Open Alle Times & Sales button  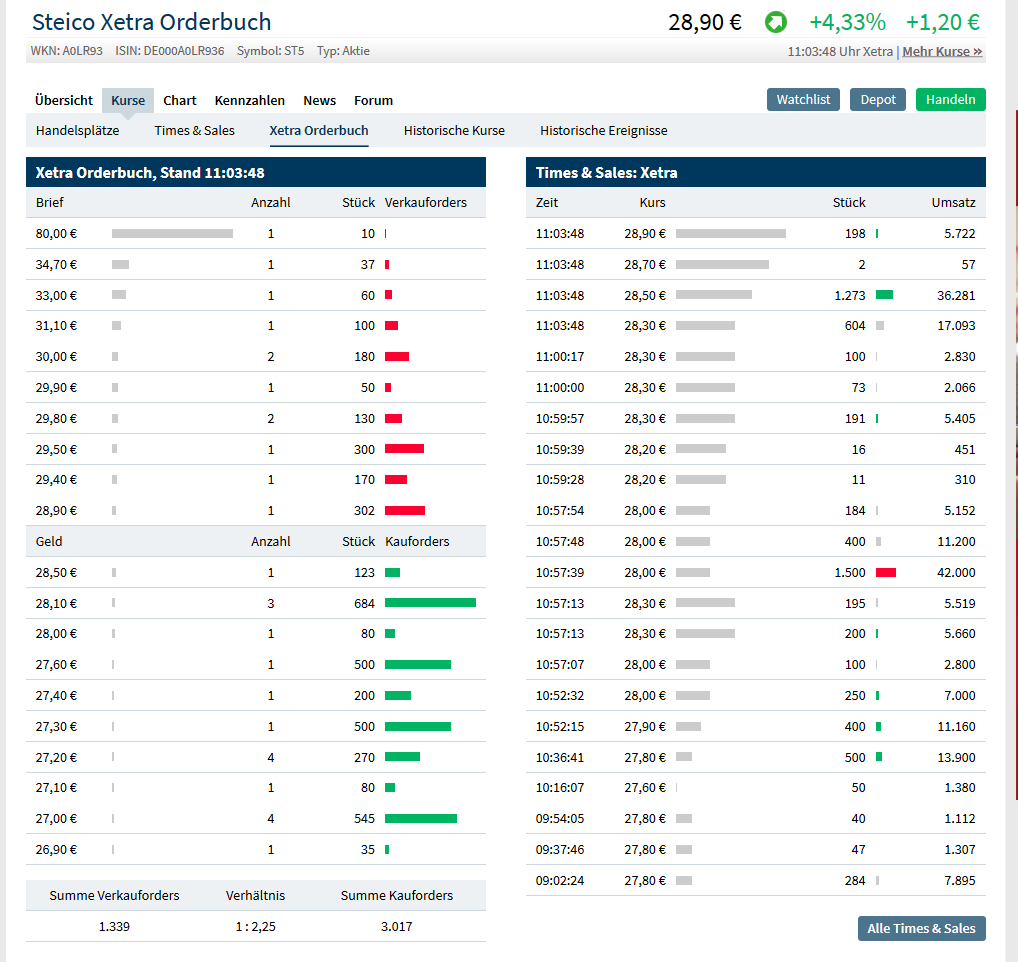tap(921, 928)
